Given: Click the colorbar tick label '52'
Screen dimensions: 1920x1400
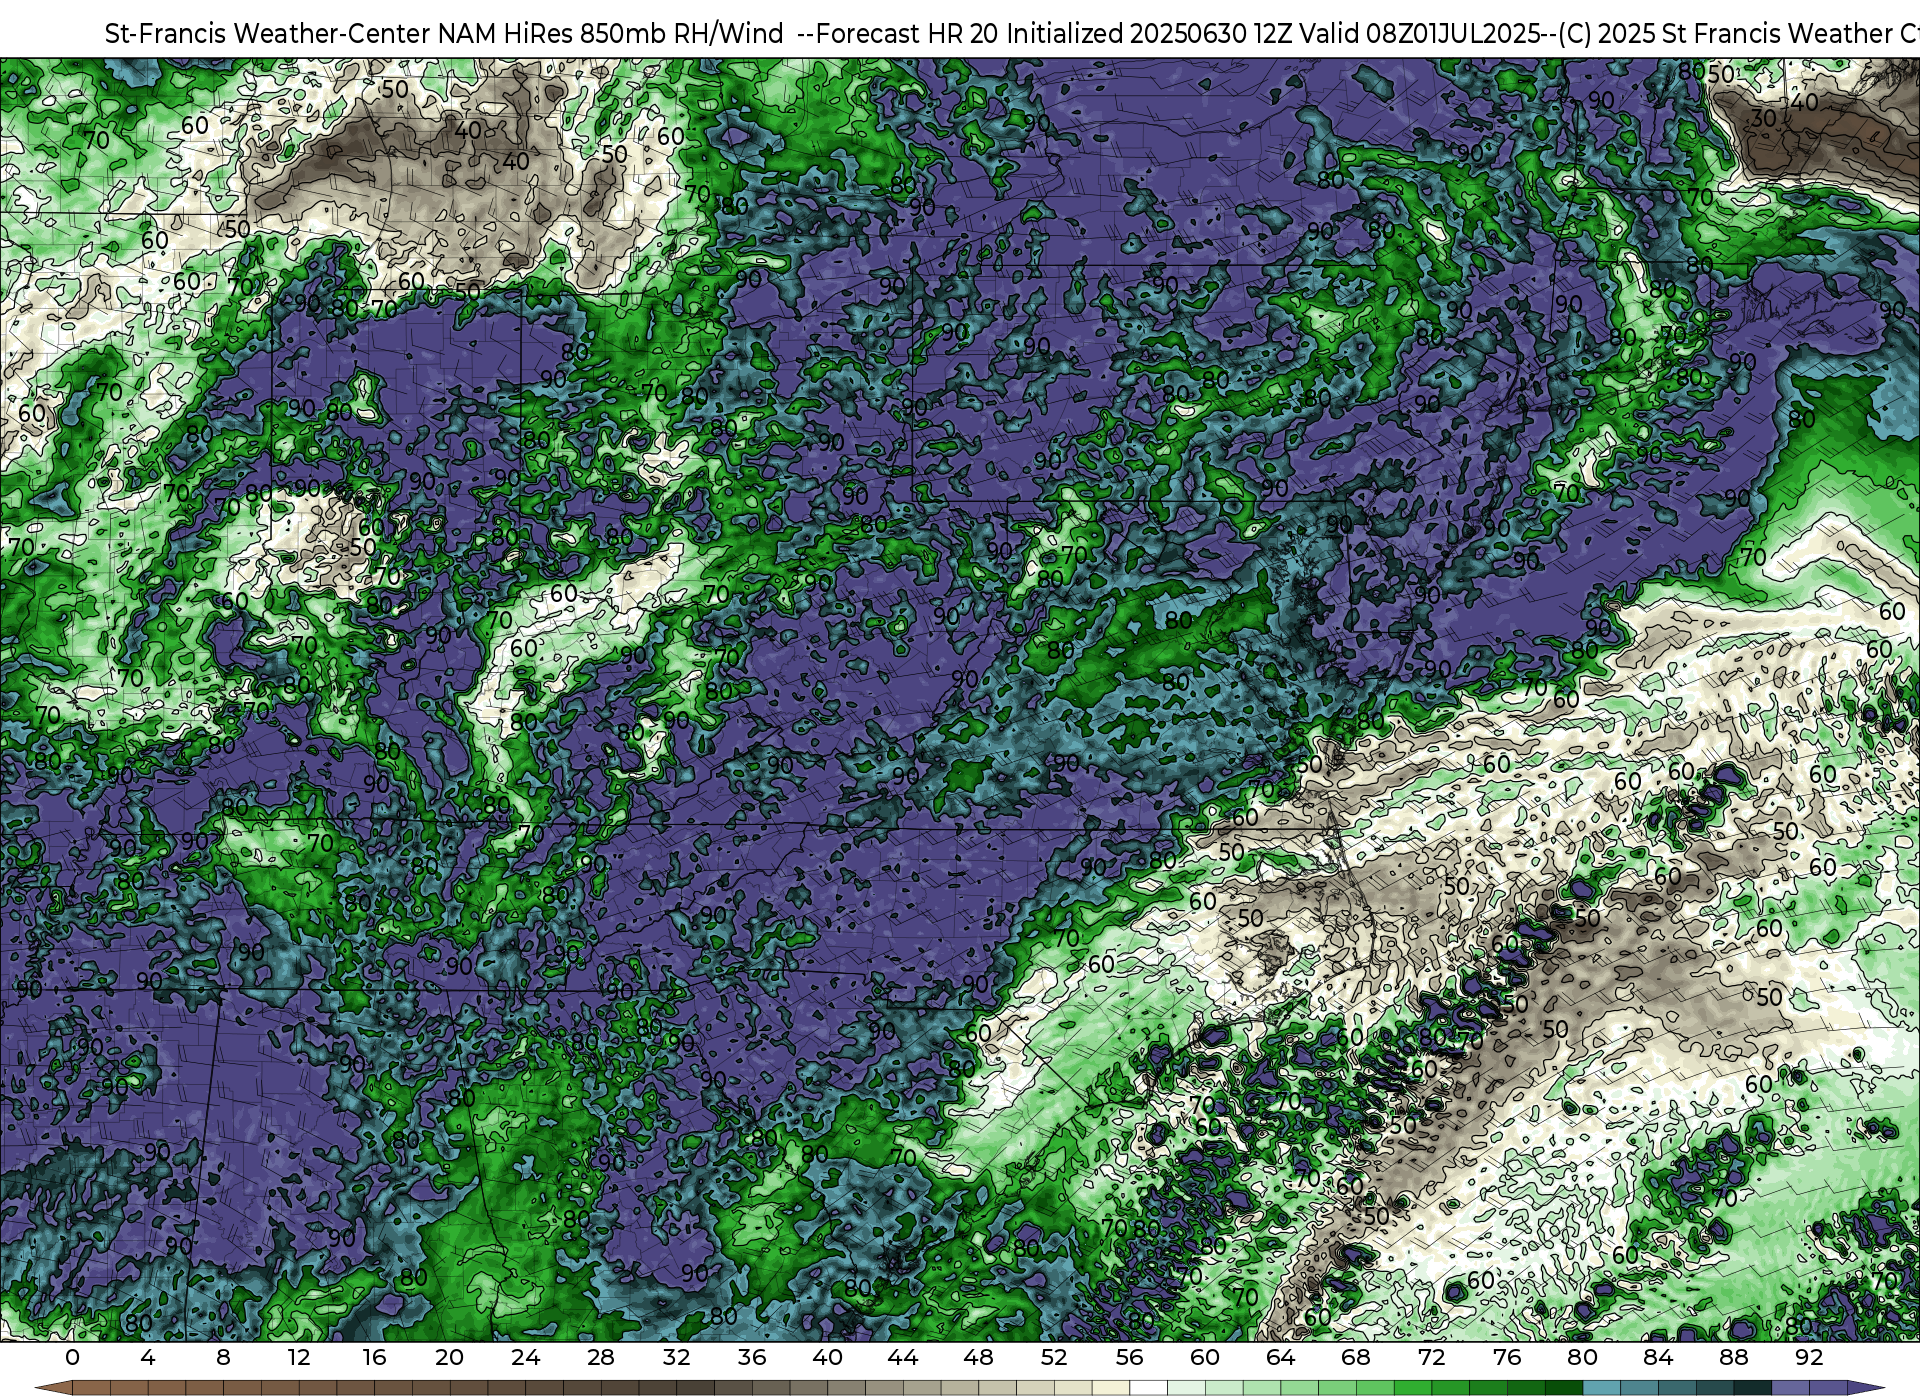Looking at the screenshot, I should [x=1054, y=1357].
